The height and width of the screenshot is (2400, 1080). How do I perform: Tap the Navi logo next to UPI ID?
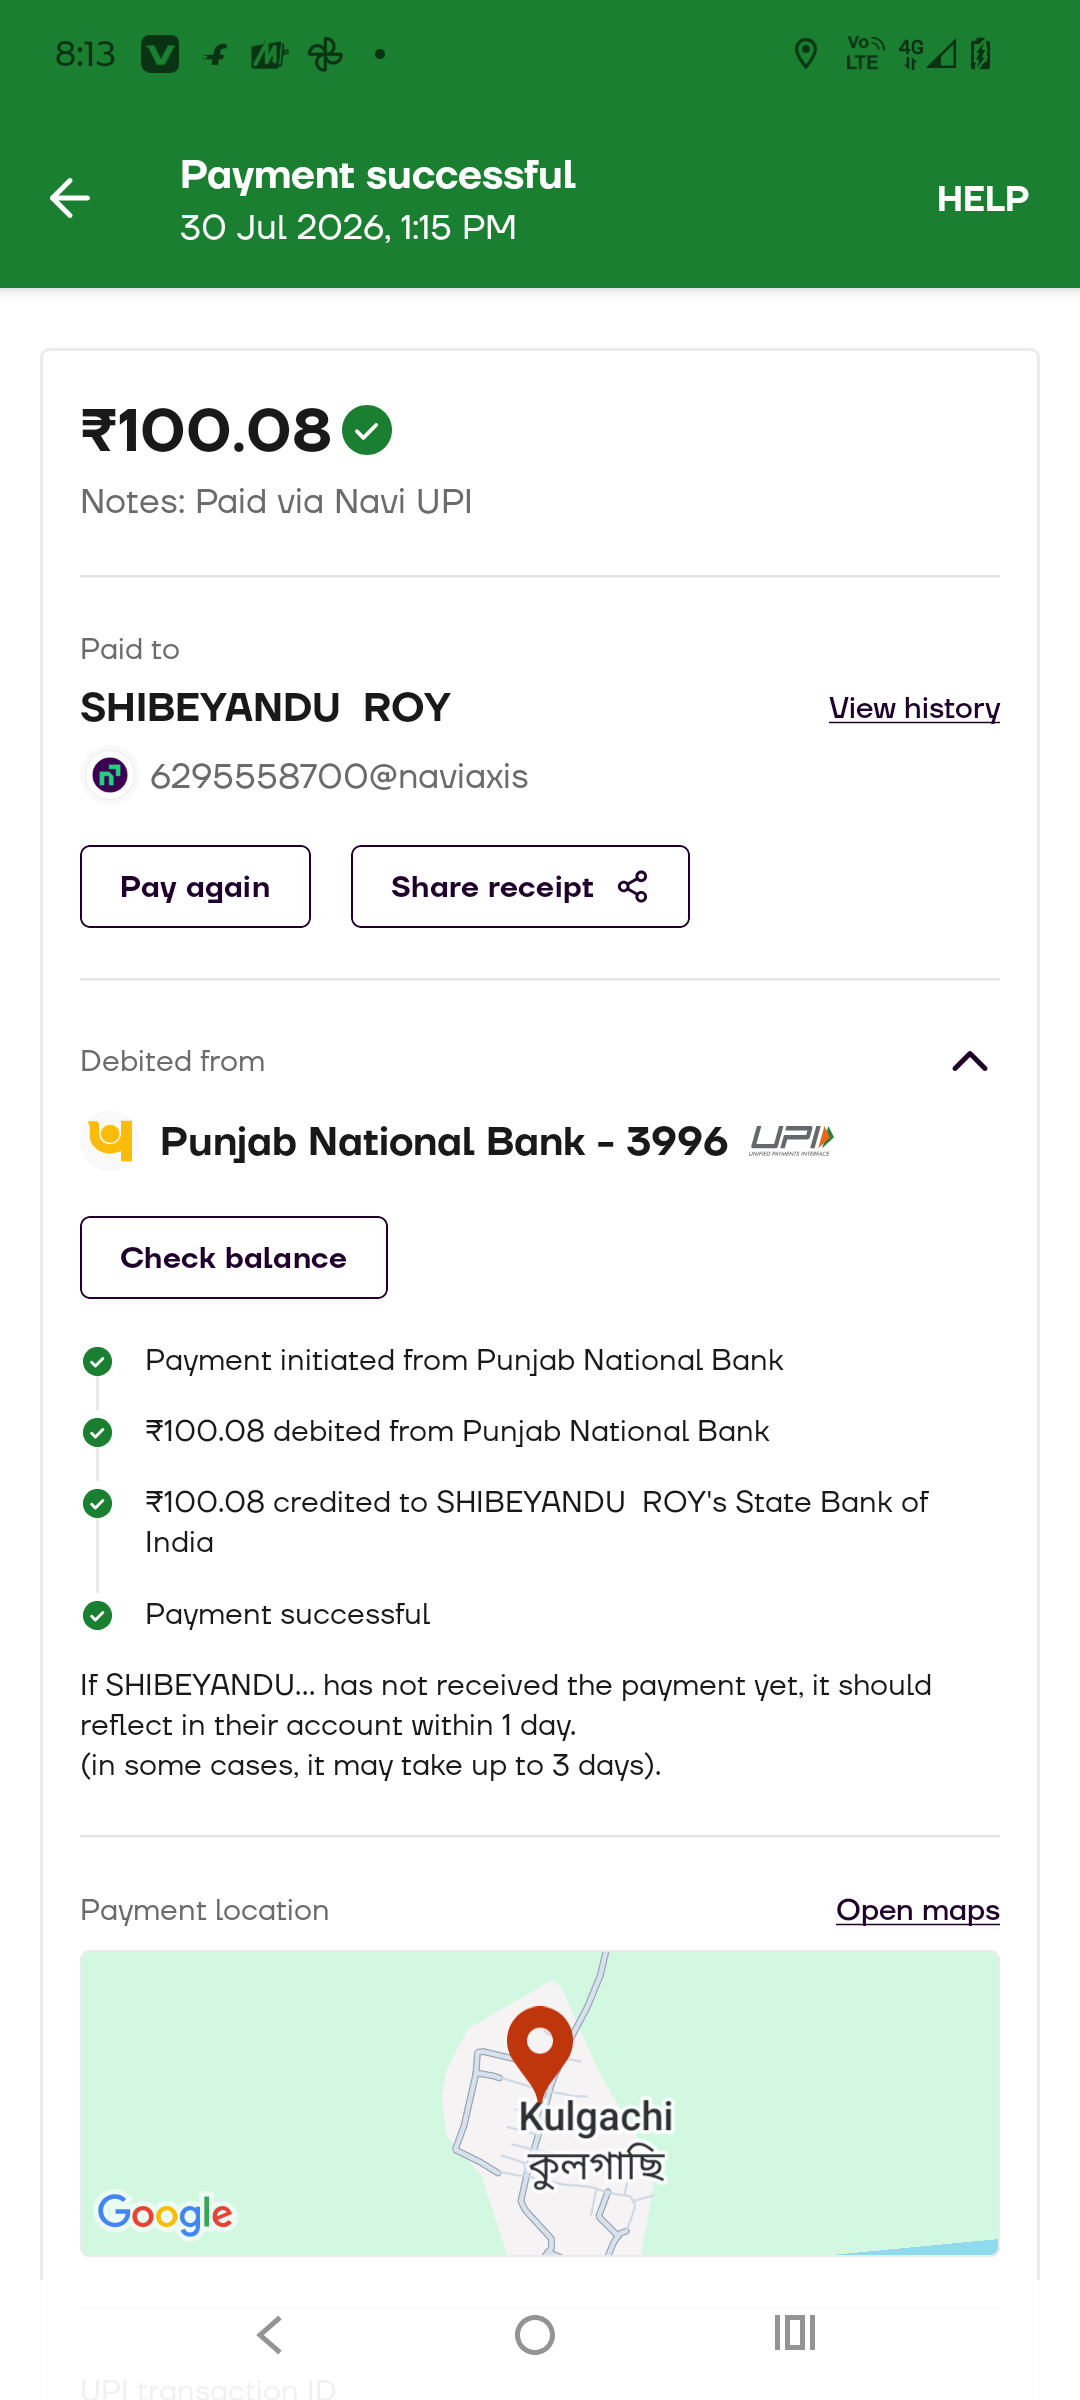click(110, 775)
